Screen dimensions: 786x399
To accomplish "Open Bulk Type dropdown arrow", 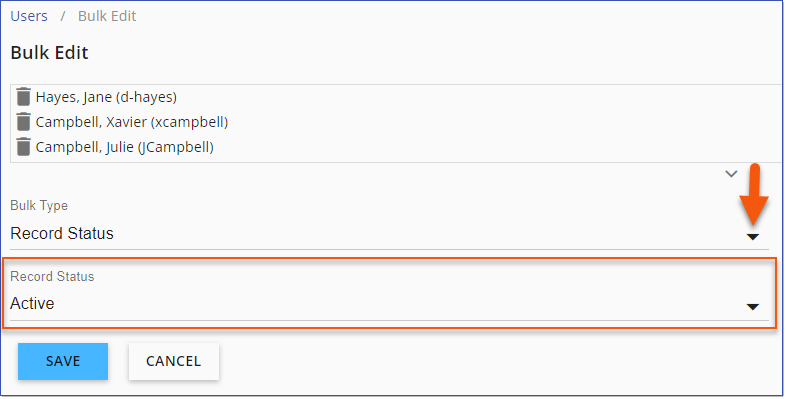I will tap(753, 237).
